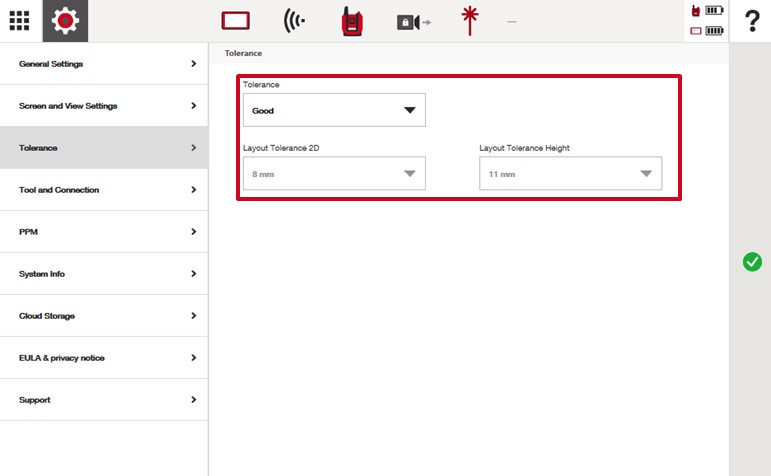The height and width of the screenshot is (476, 771).
Task: Click the red settings gear icon
Action: tap(65, 20)
